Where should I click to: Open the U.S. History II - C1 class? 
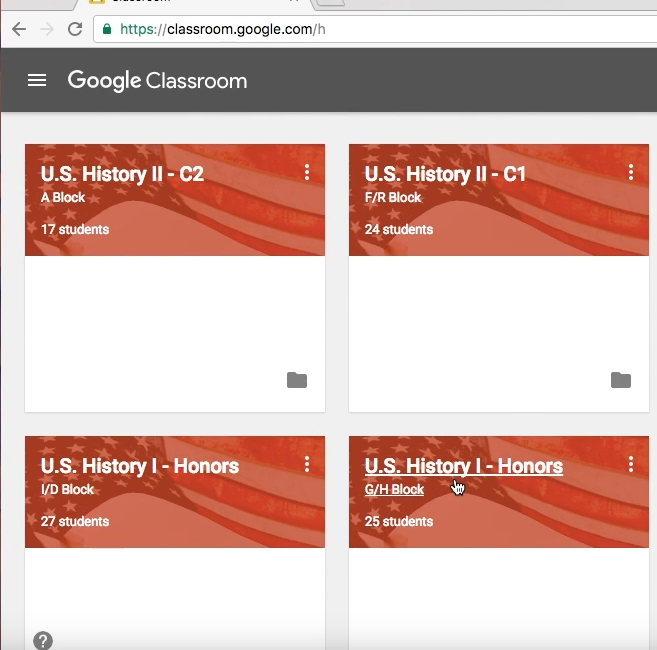[x=445, y=174]
